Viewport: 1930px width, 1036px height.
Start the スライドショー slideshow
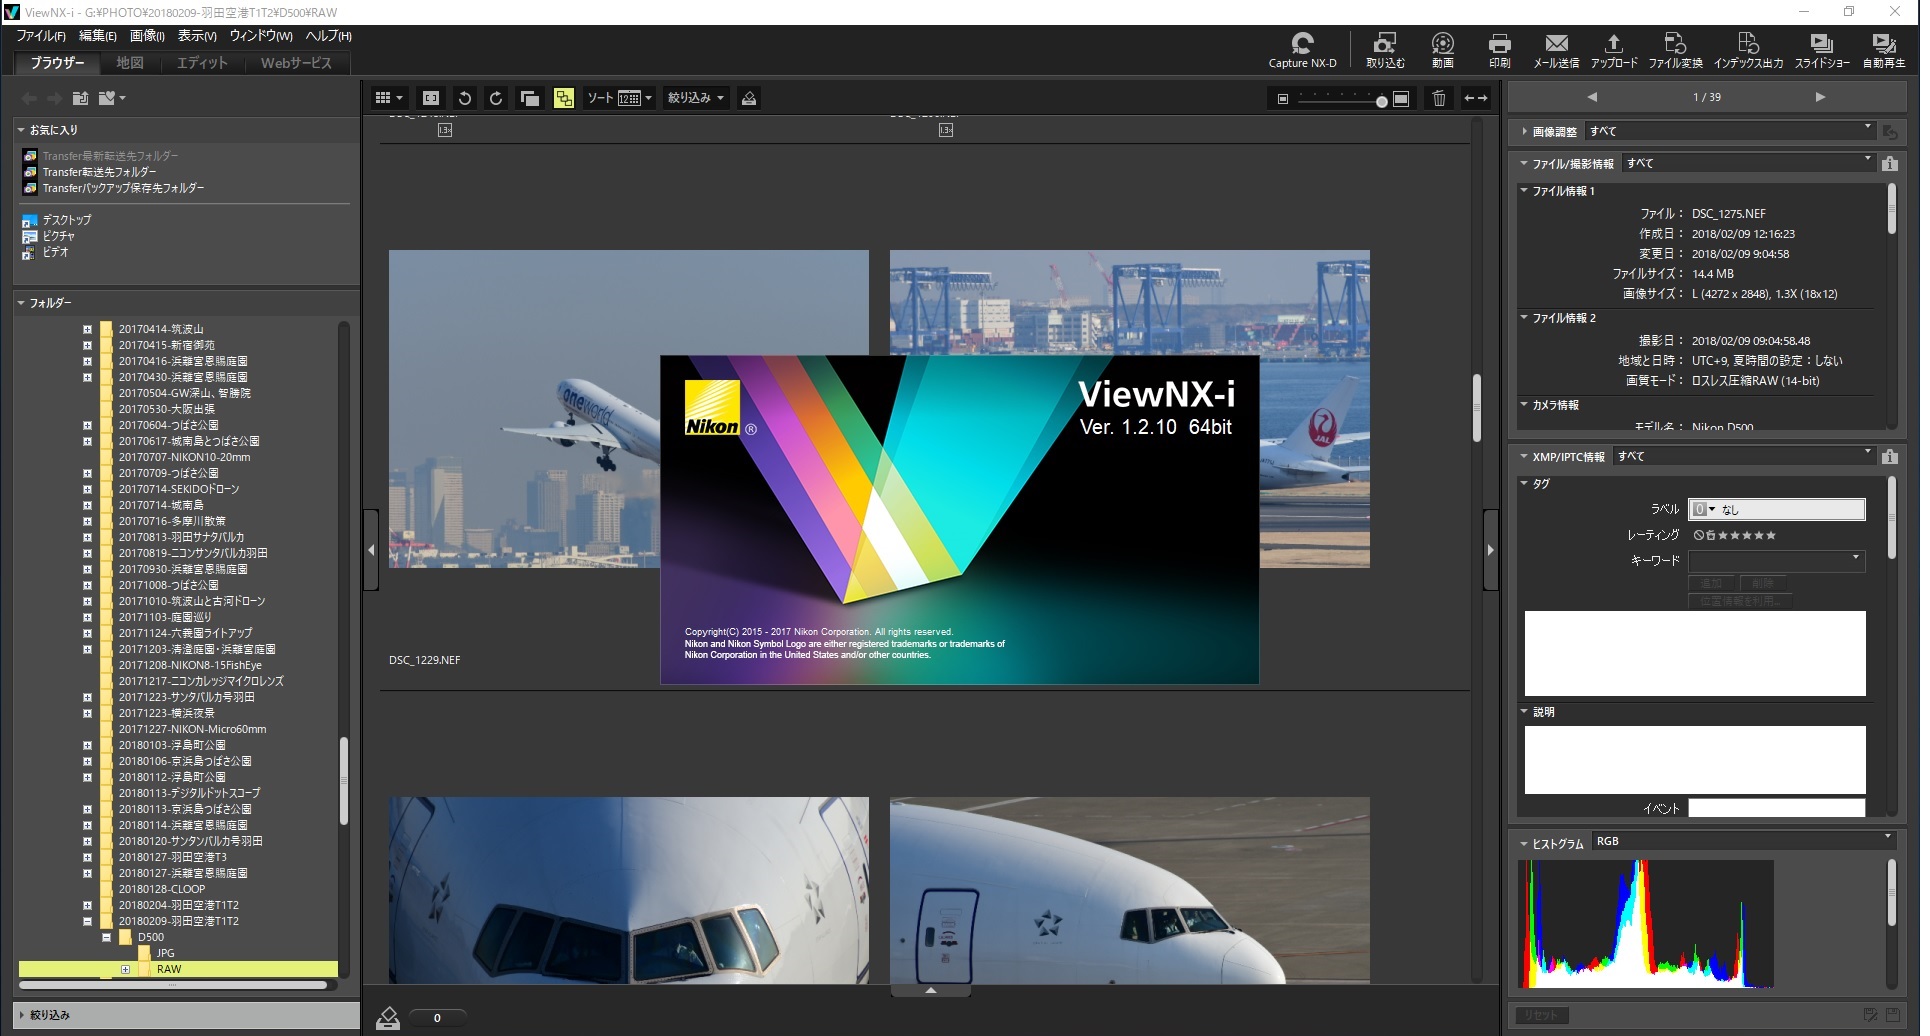1821,49
